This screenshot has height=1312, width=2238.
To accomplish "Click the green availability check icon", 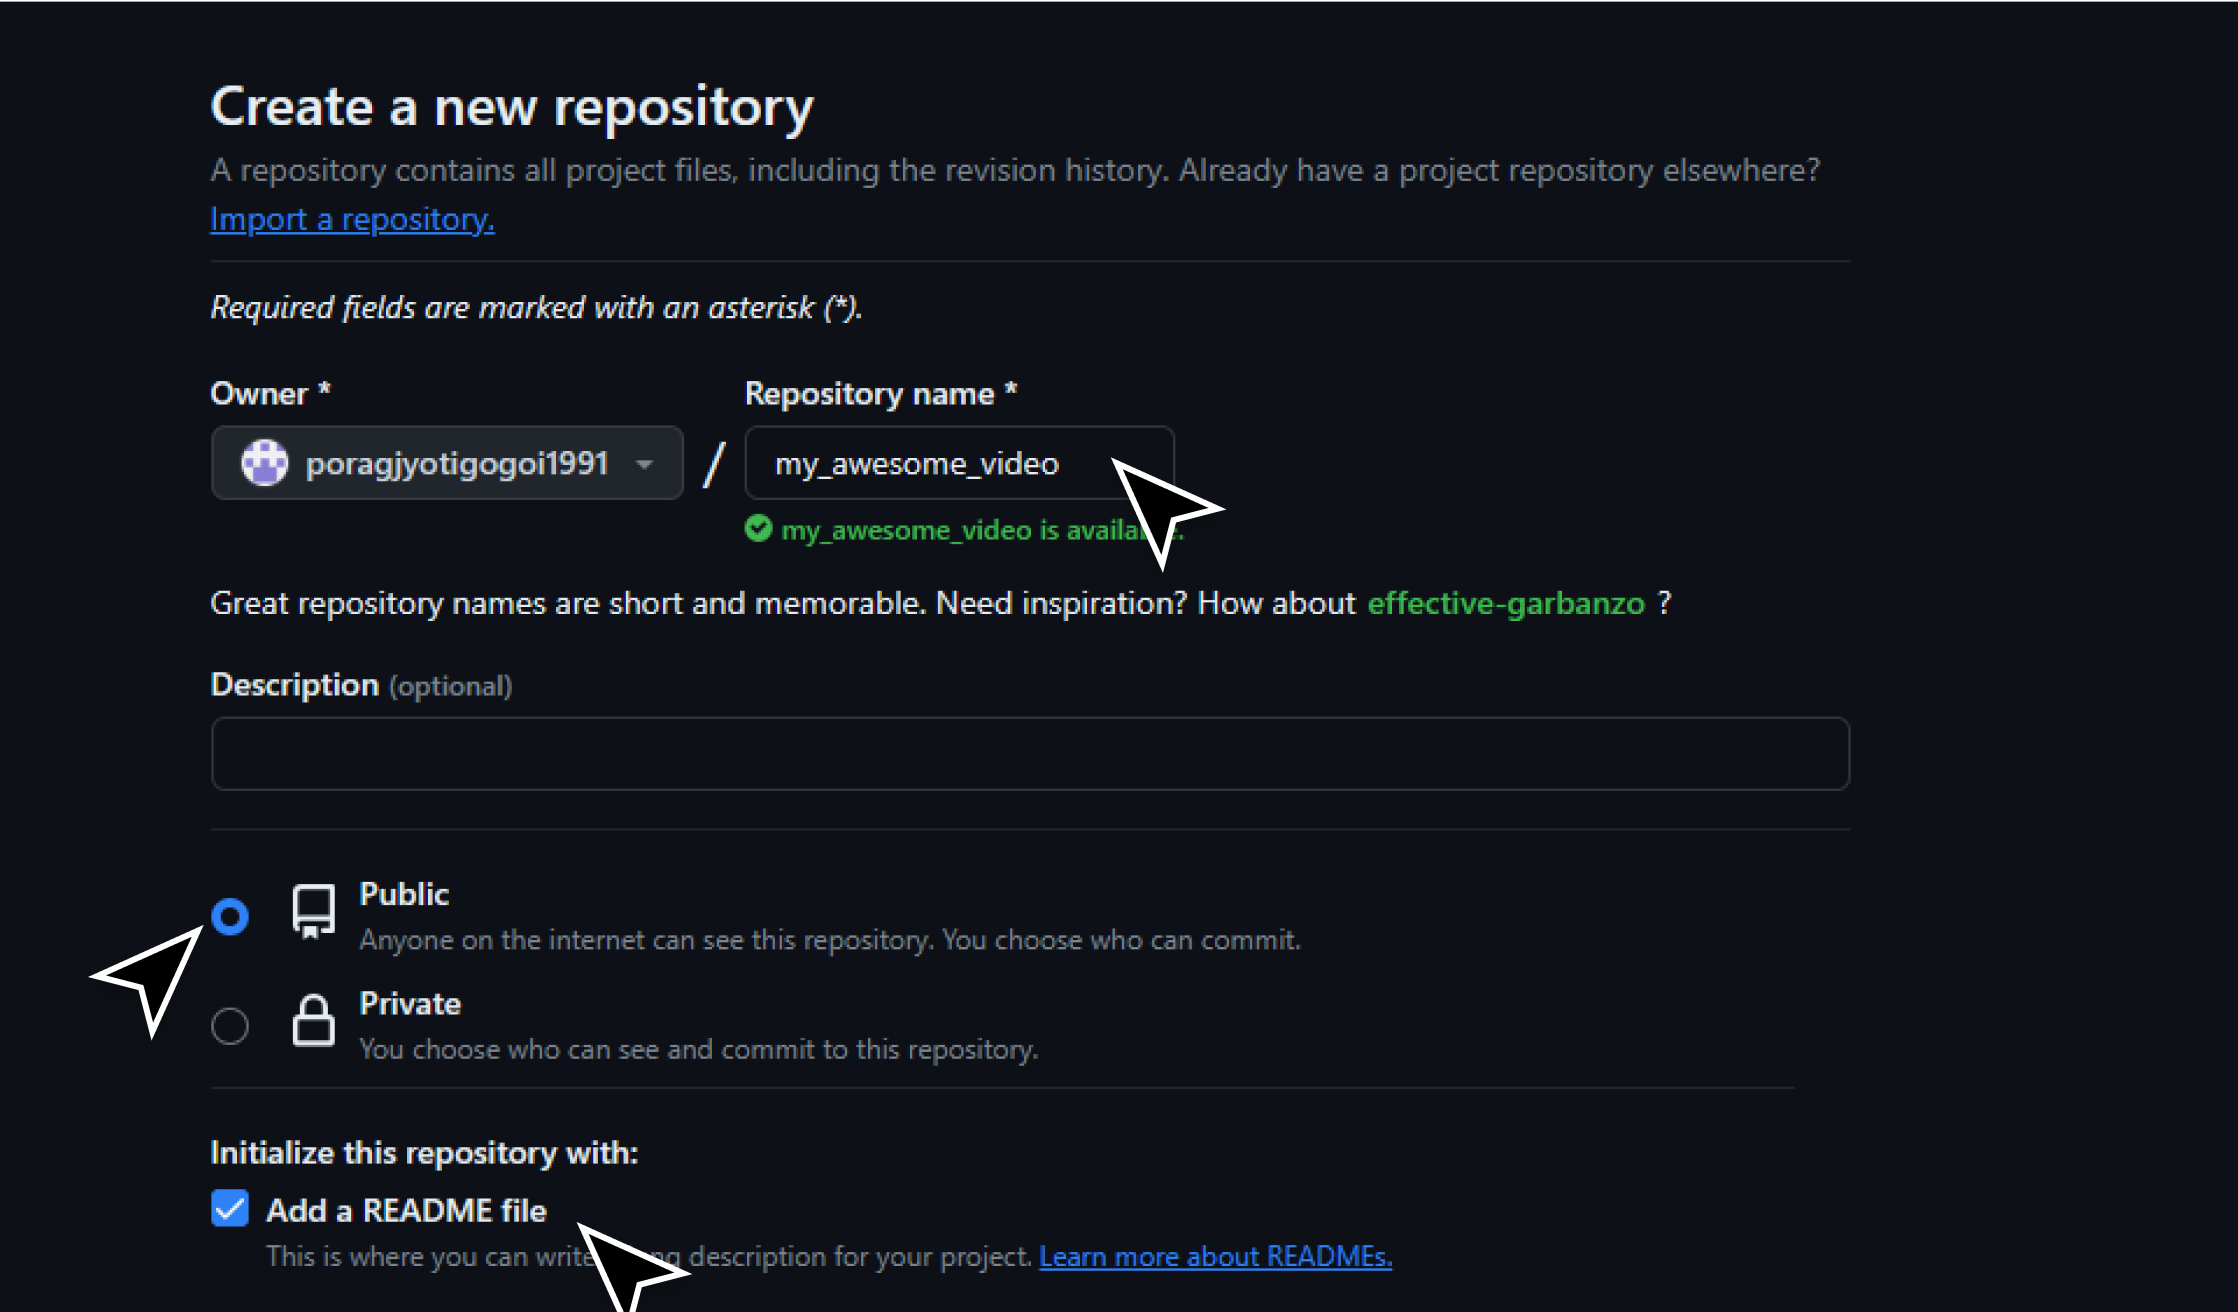I will click(759, 528).
